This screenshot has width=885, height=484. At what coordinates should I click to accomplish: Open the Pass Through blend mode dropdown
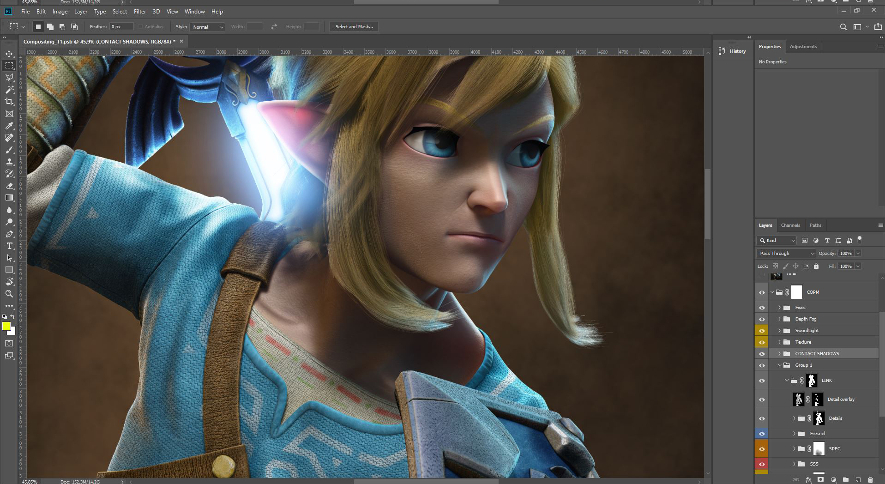[786, 253]
